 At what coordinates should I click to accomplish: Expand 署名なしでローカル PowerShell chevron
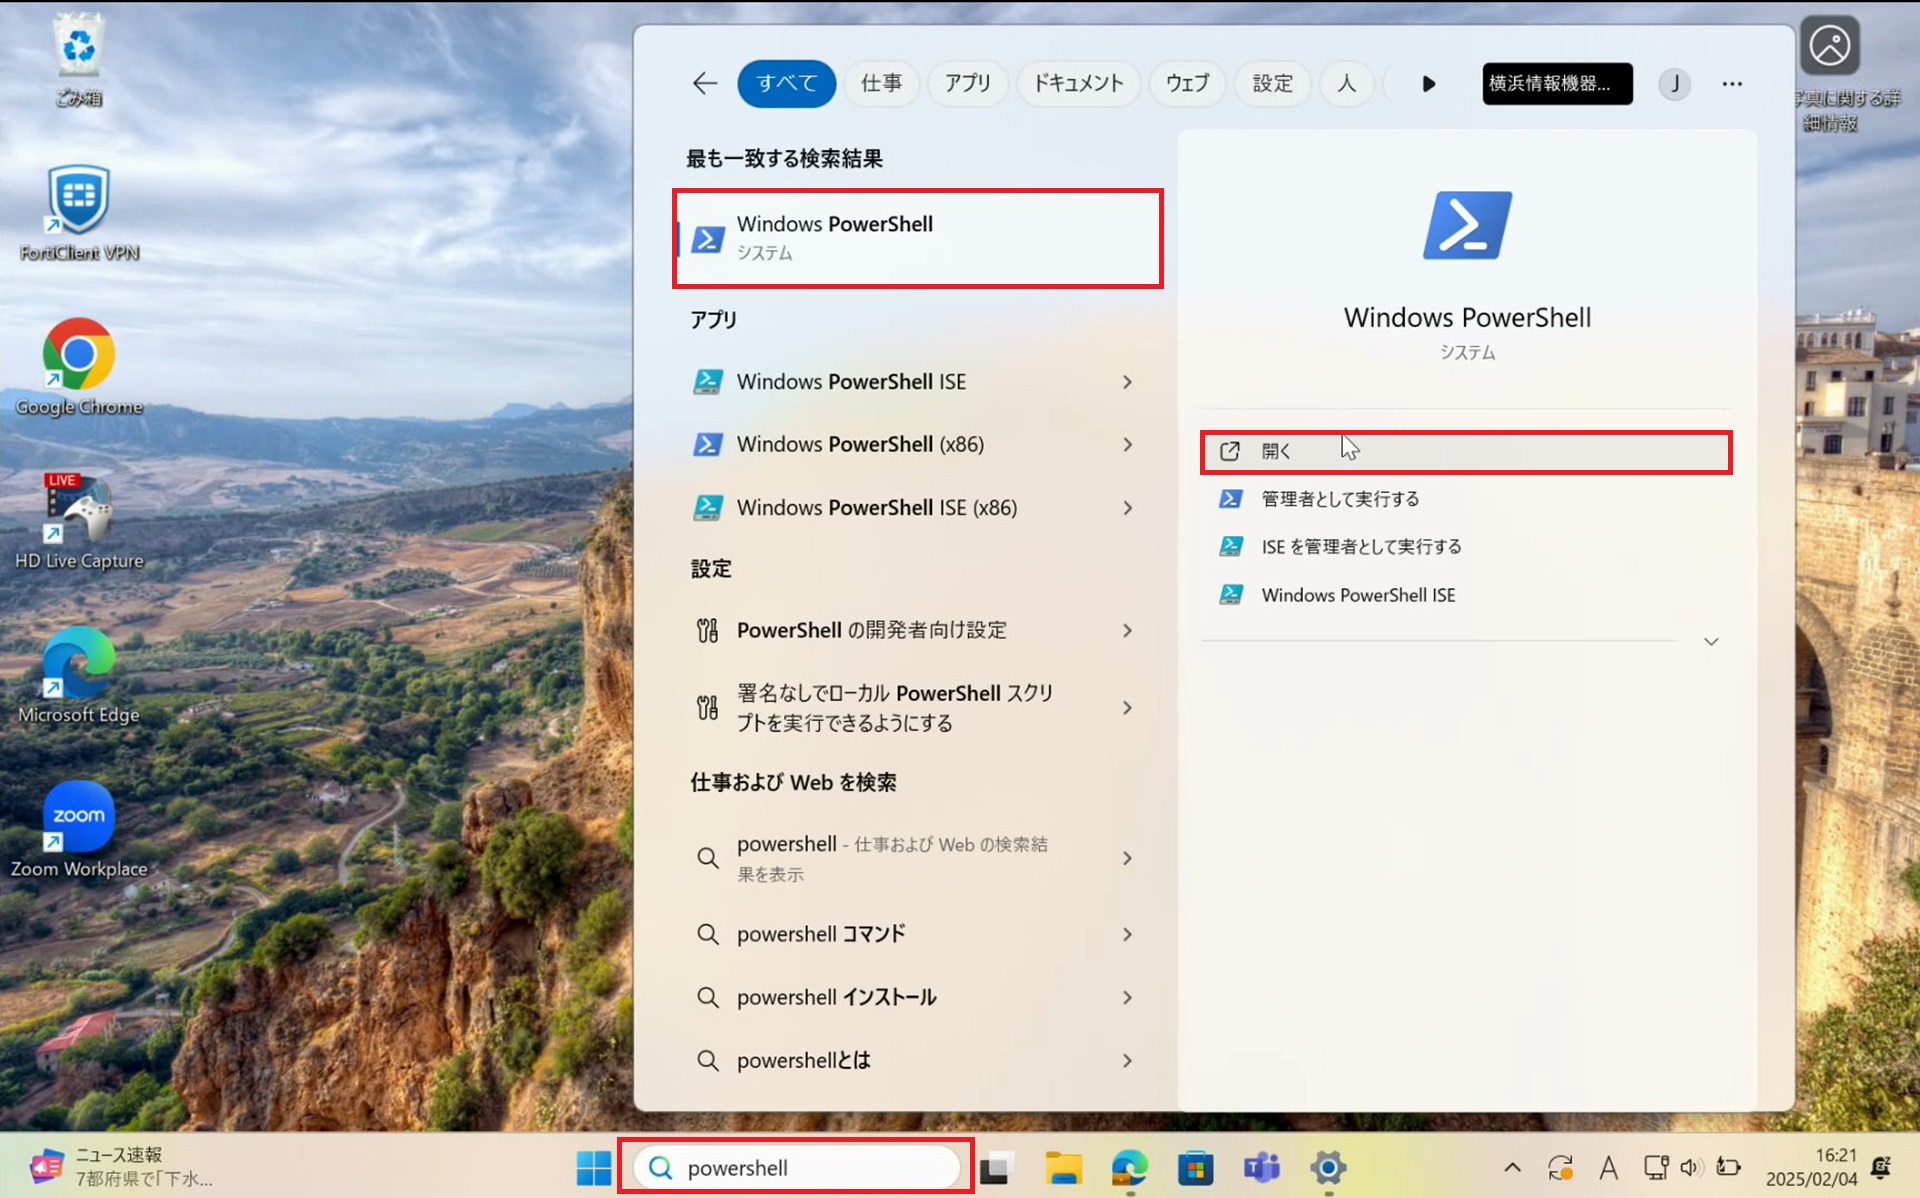[1127, 708]
